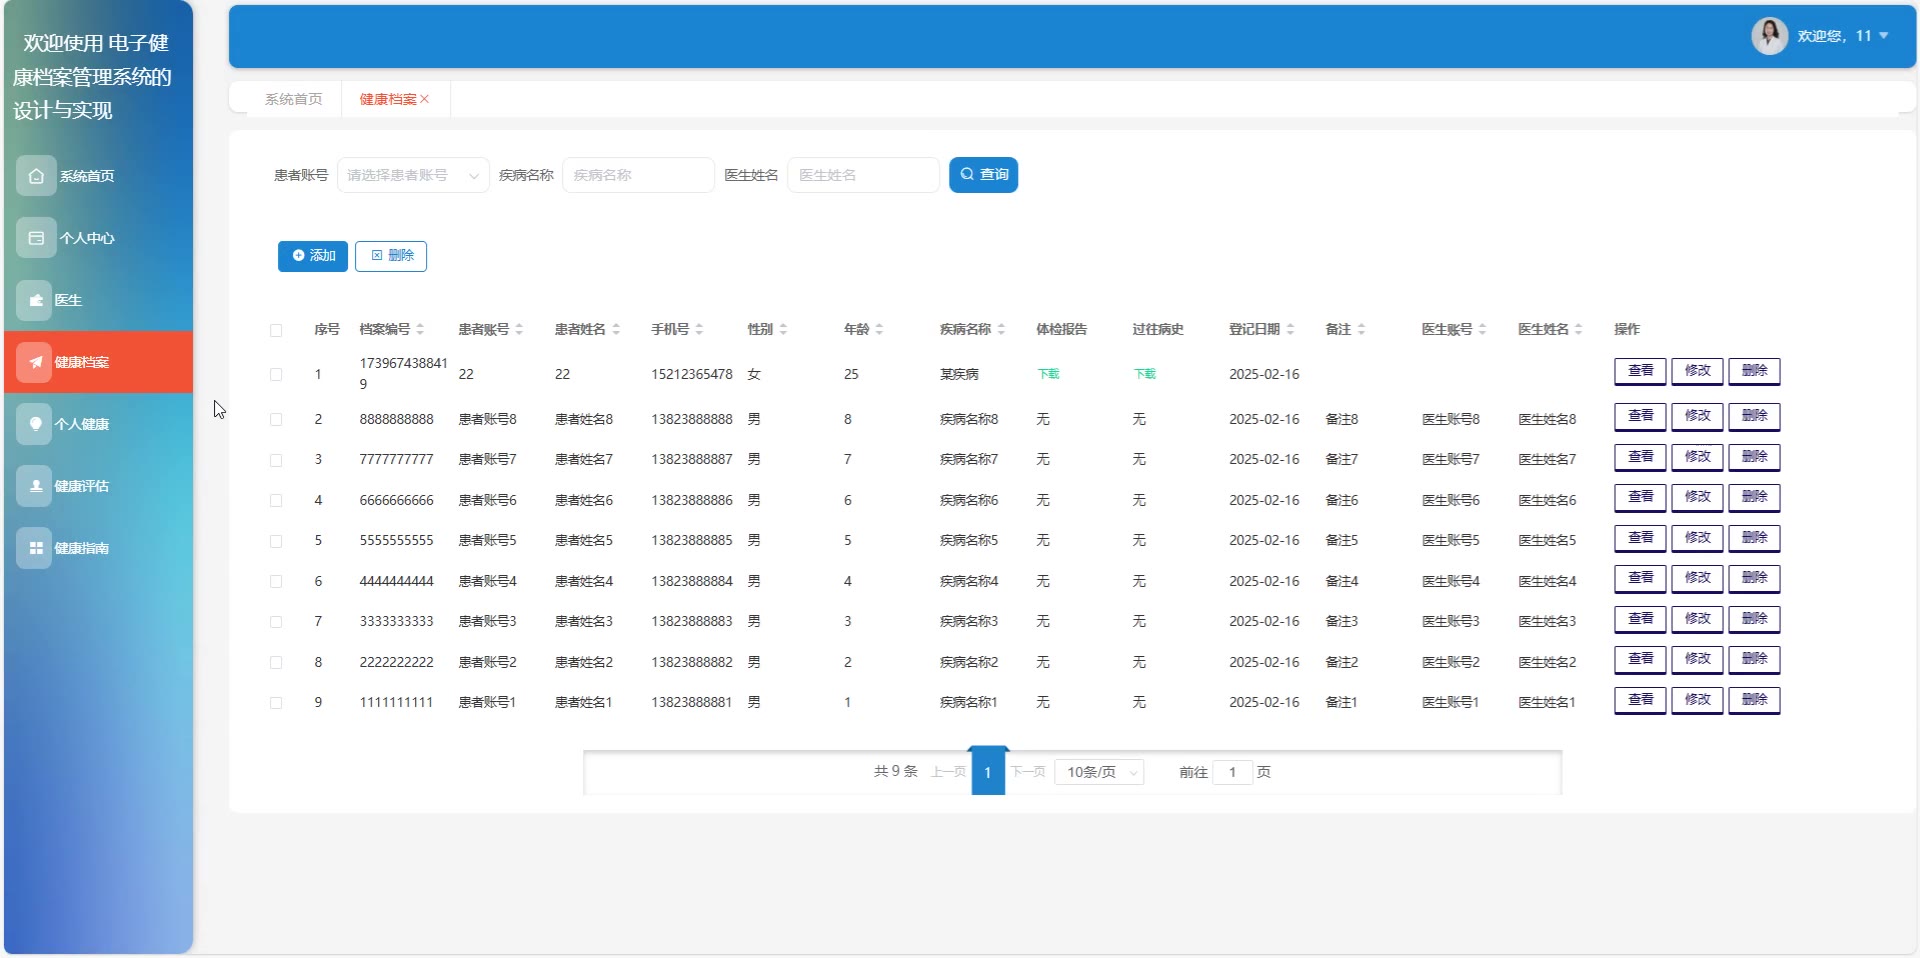
Task: Toggle the select-all checkbox in table header
Action: 276,330
